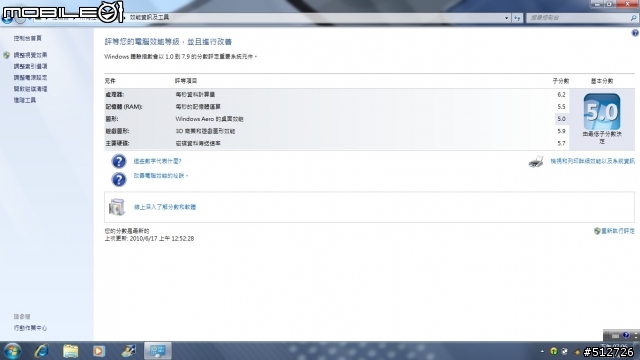The height and width of the screenshot is (360, 640).
Task: Click the highlighted graphics subscore 5.0
Action: 561,119
